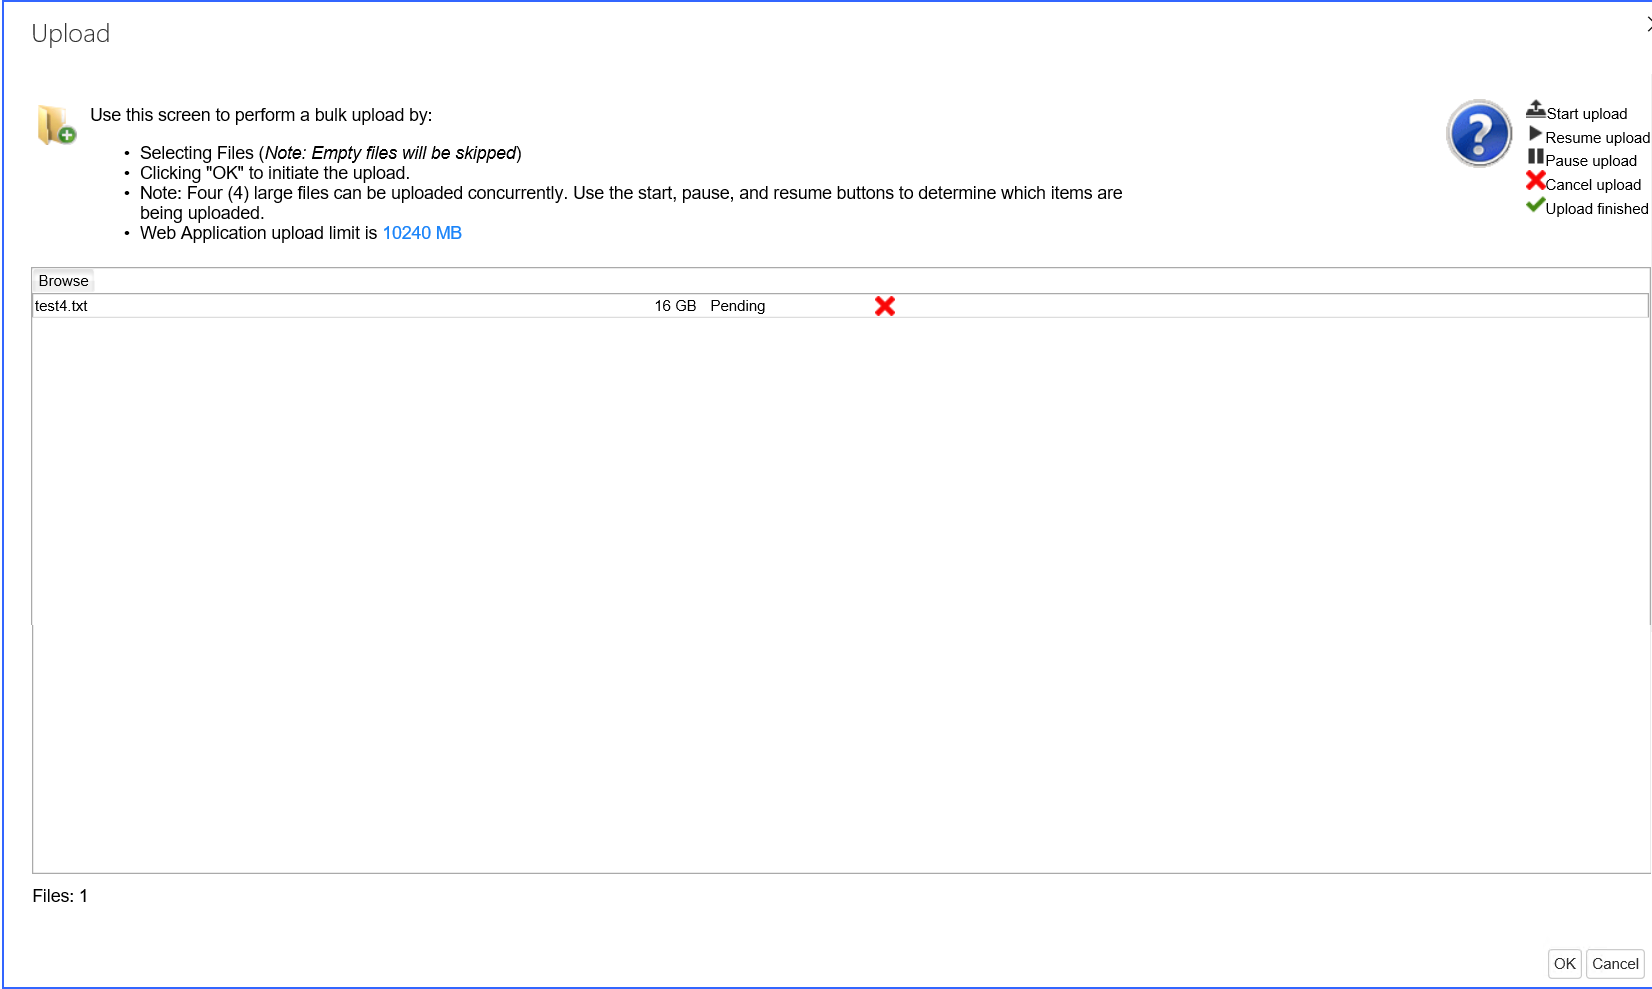The image size is (1652, 989).
Task: Select the test4.txt file row
Action: (x=61, y=306)
